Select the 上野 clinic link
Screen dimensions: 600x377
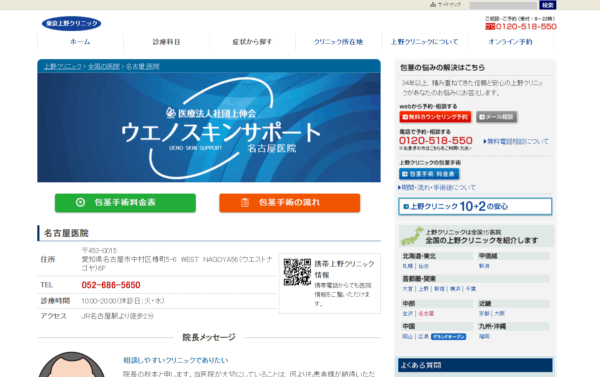423,289
